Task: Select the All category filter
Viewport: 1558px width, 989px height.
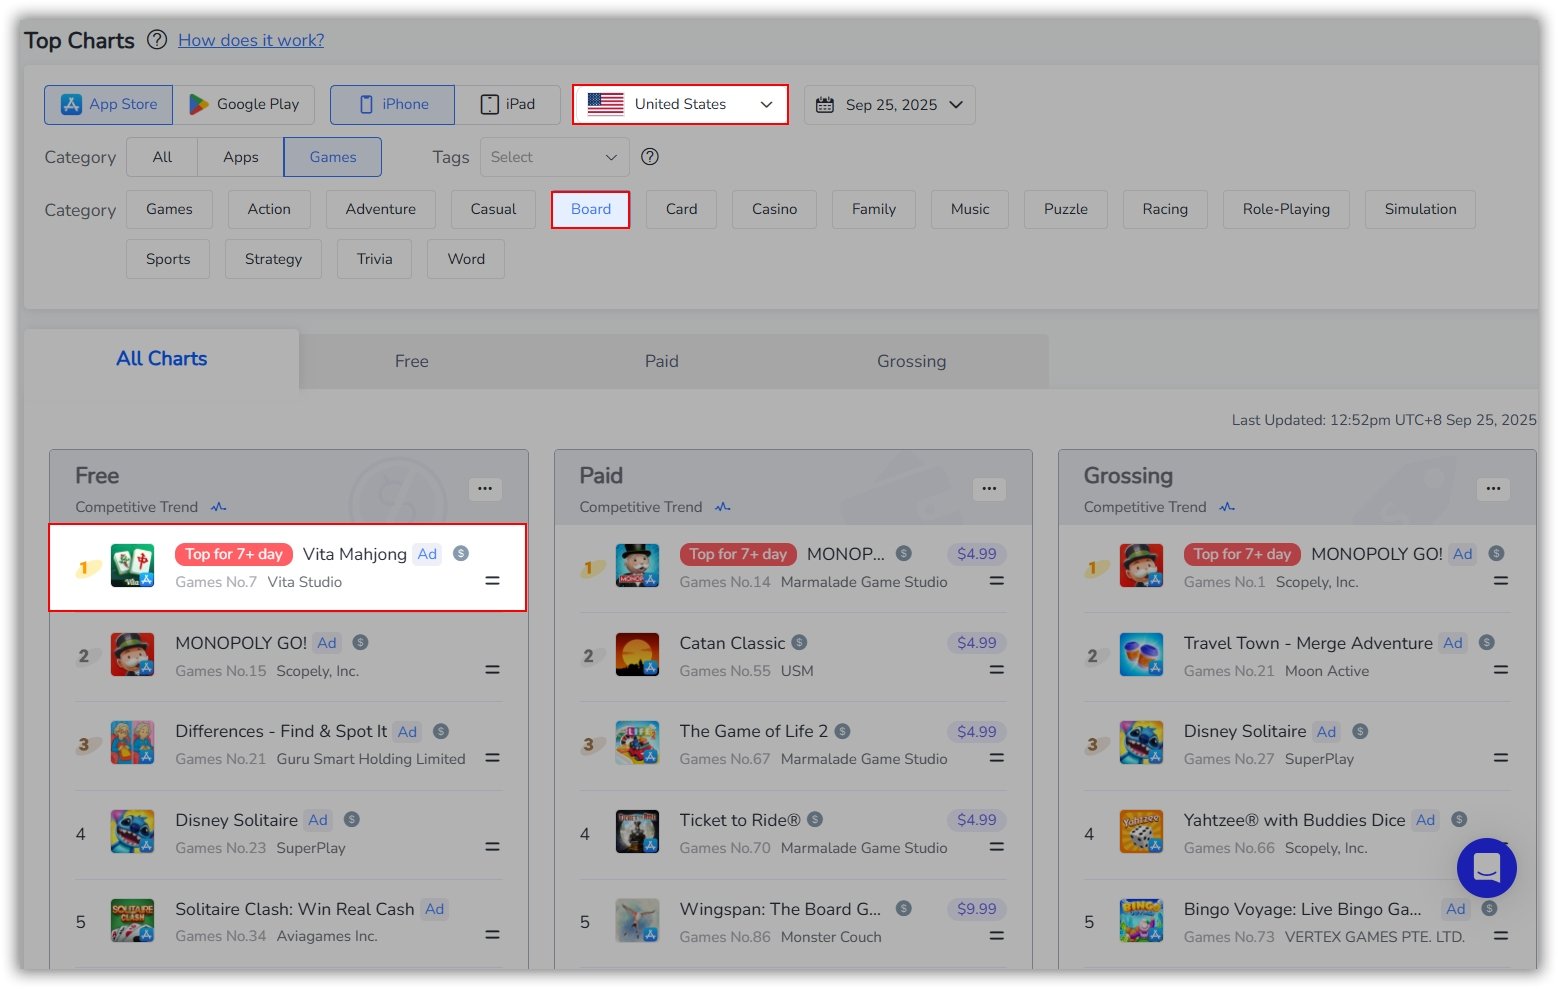Action: coord(162,157)
